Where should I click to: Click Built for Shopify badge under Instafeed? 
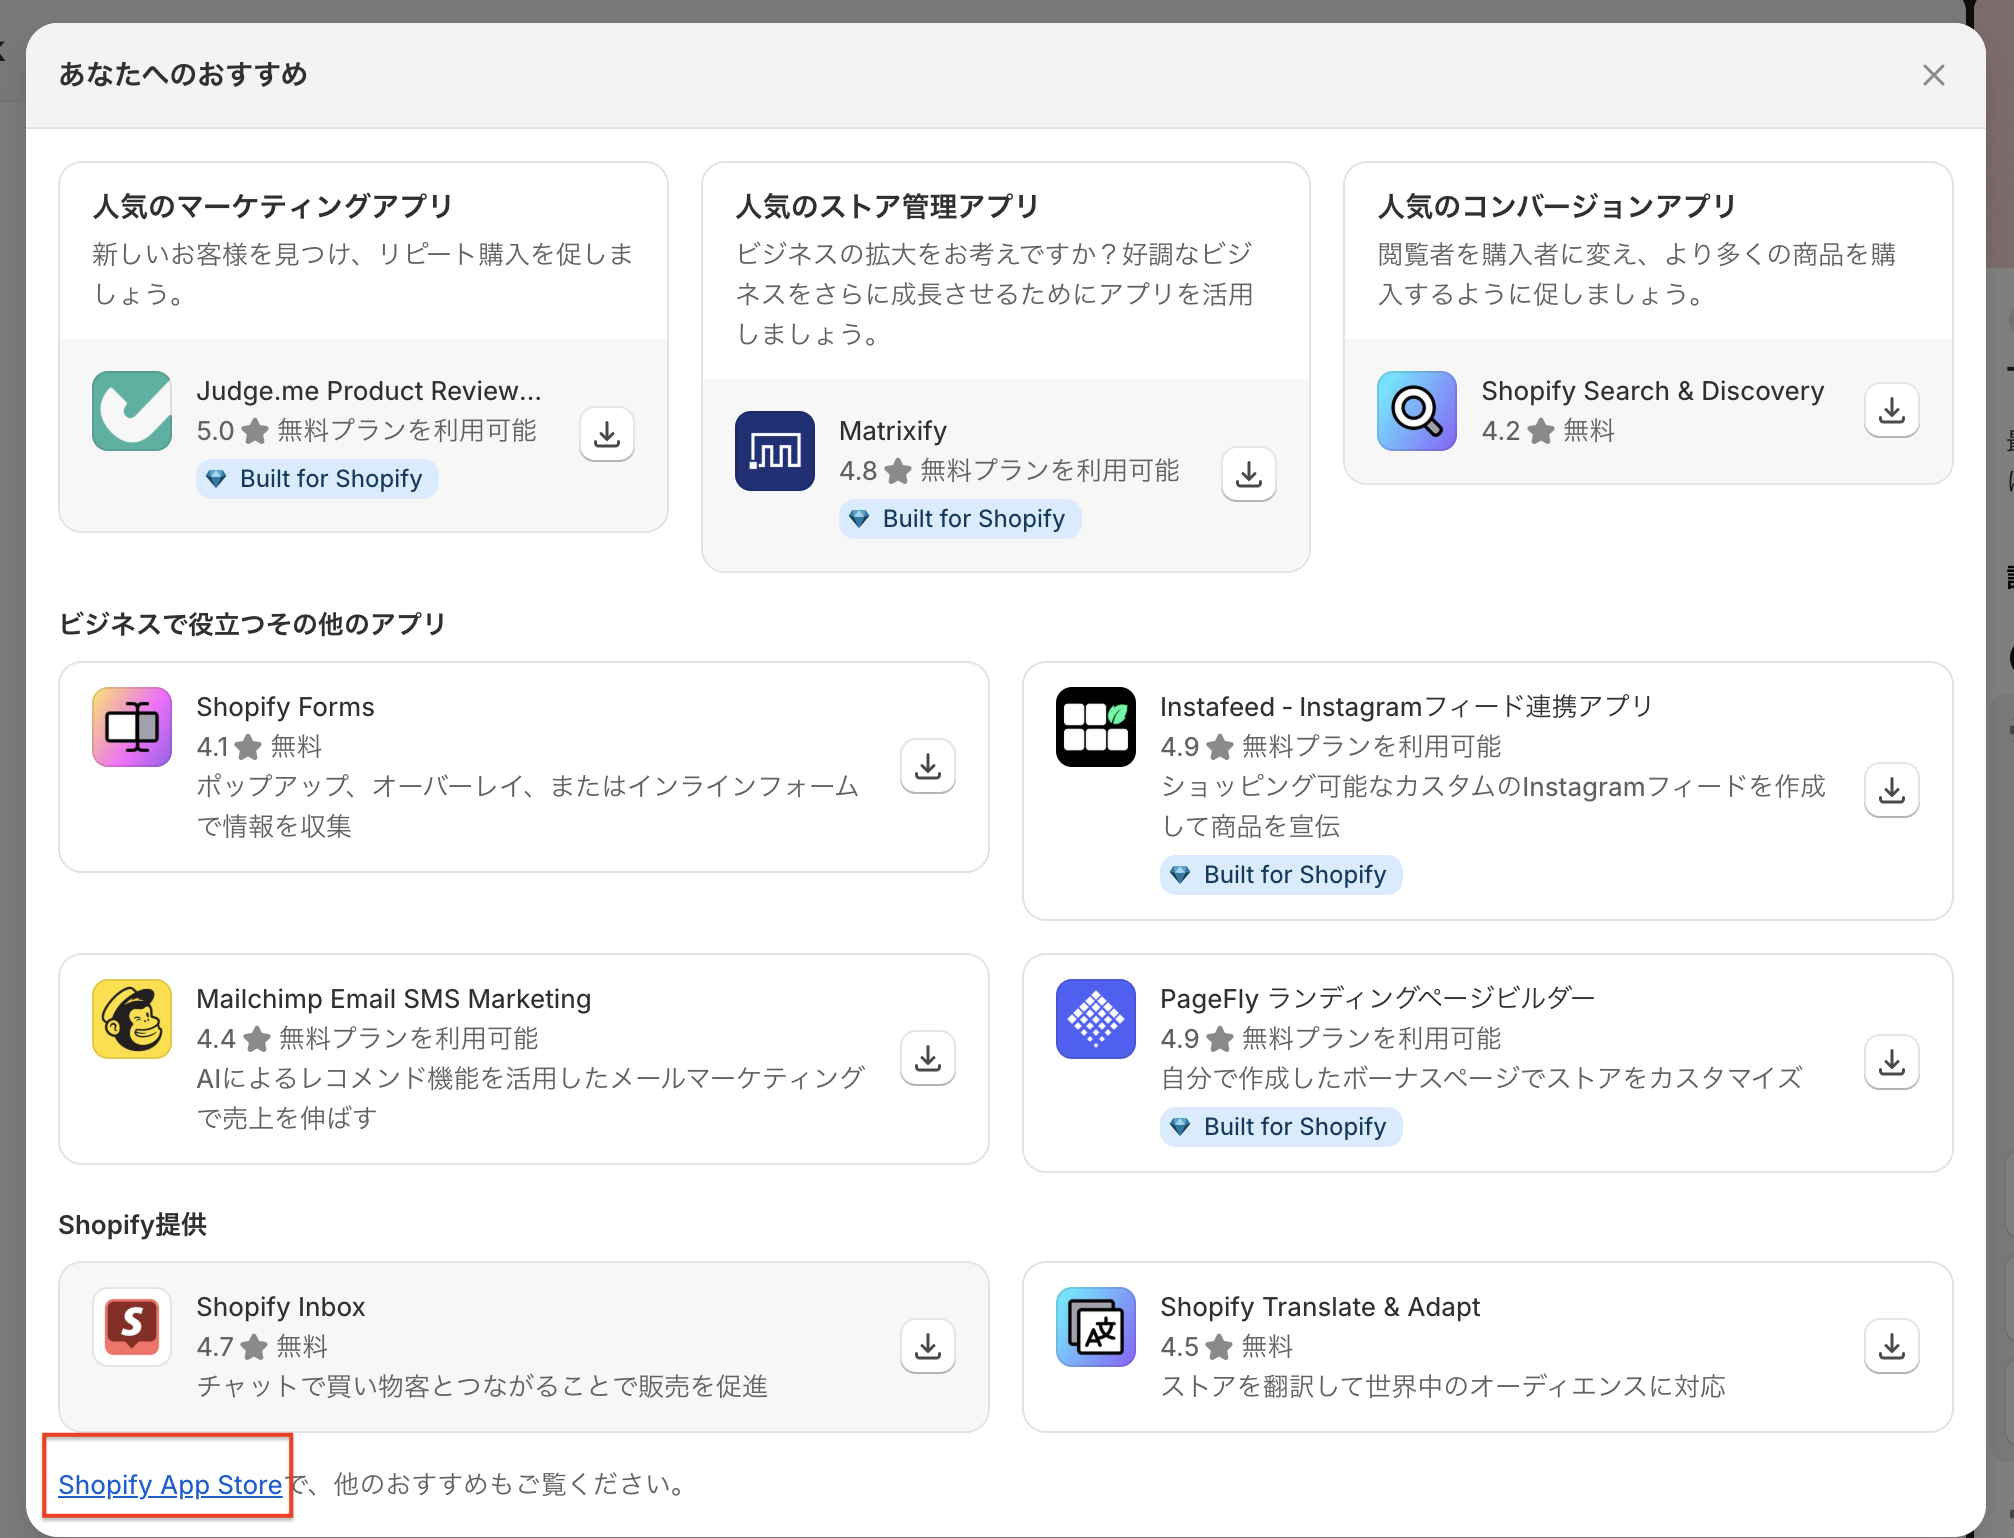[x=1281, y=875]
